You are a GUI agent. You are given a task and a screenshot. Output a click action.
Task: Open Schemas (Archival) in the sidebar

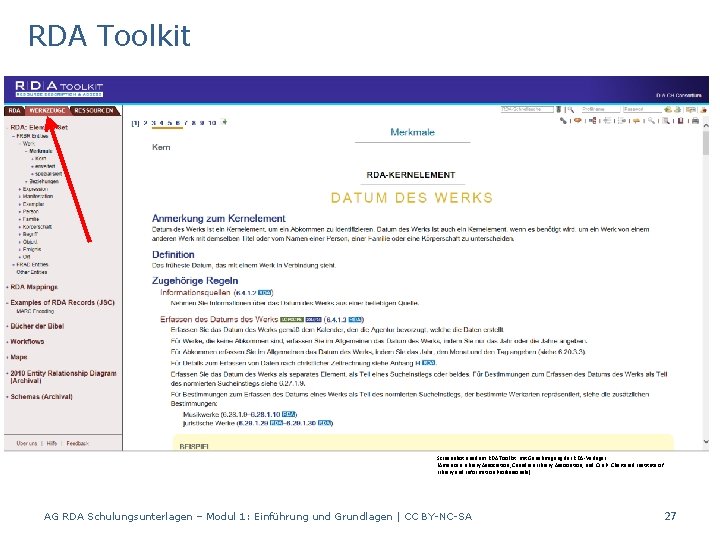click(41, 397)
